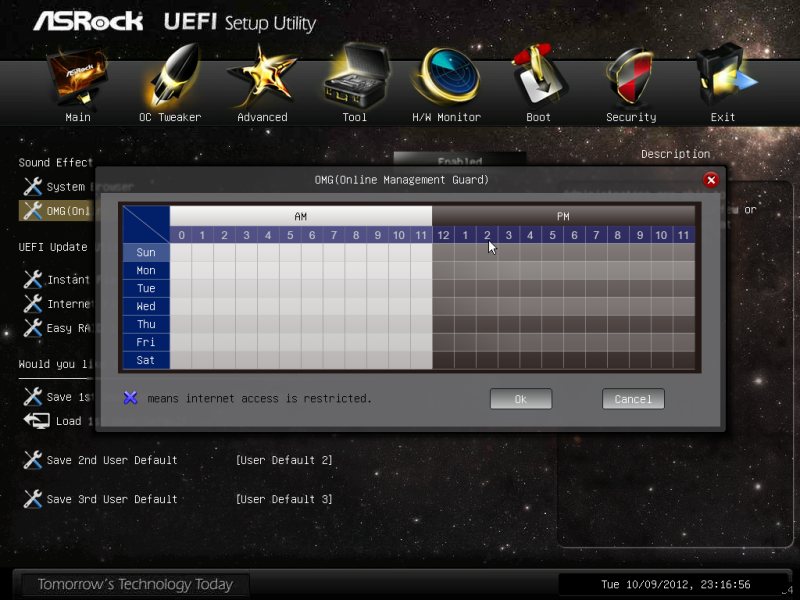Click Save 3rd User Default wrench icon
This screenshot has width=800, height=600.
tap(33, 498)
